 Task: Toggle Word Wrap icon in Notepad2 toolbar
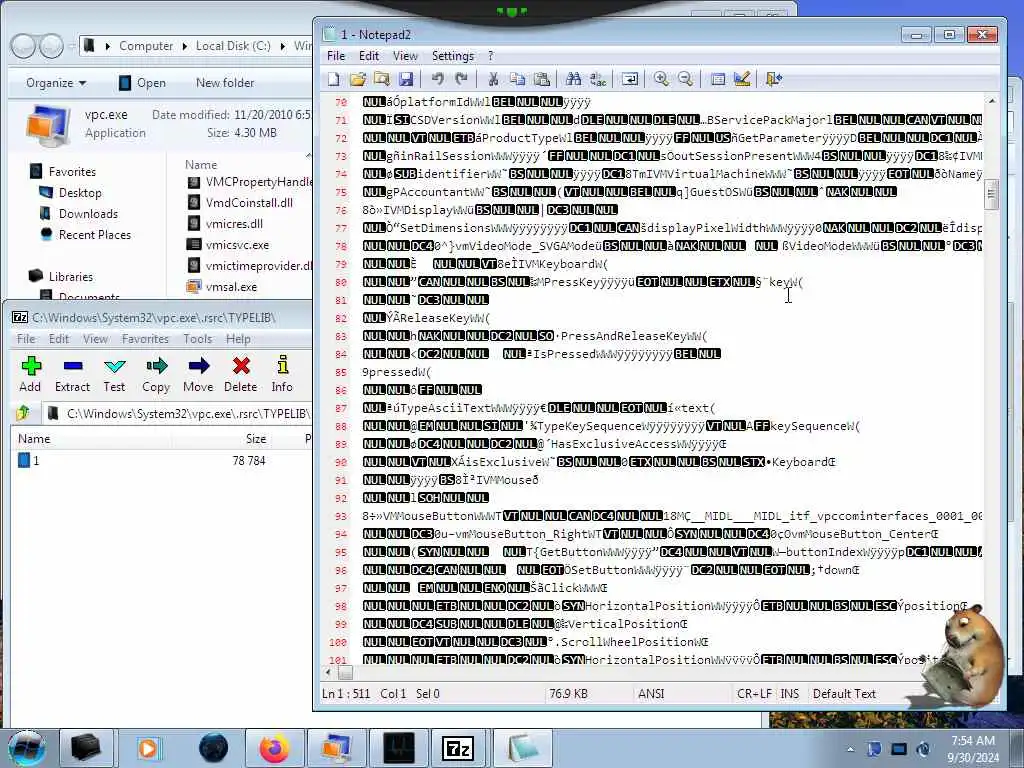(x=630, y=79)
